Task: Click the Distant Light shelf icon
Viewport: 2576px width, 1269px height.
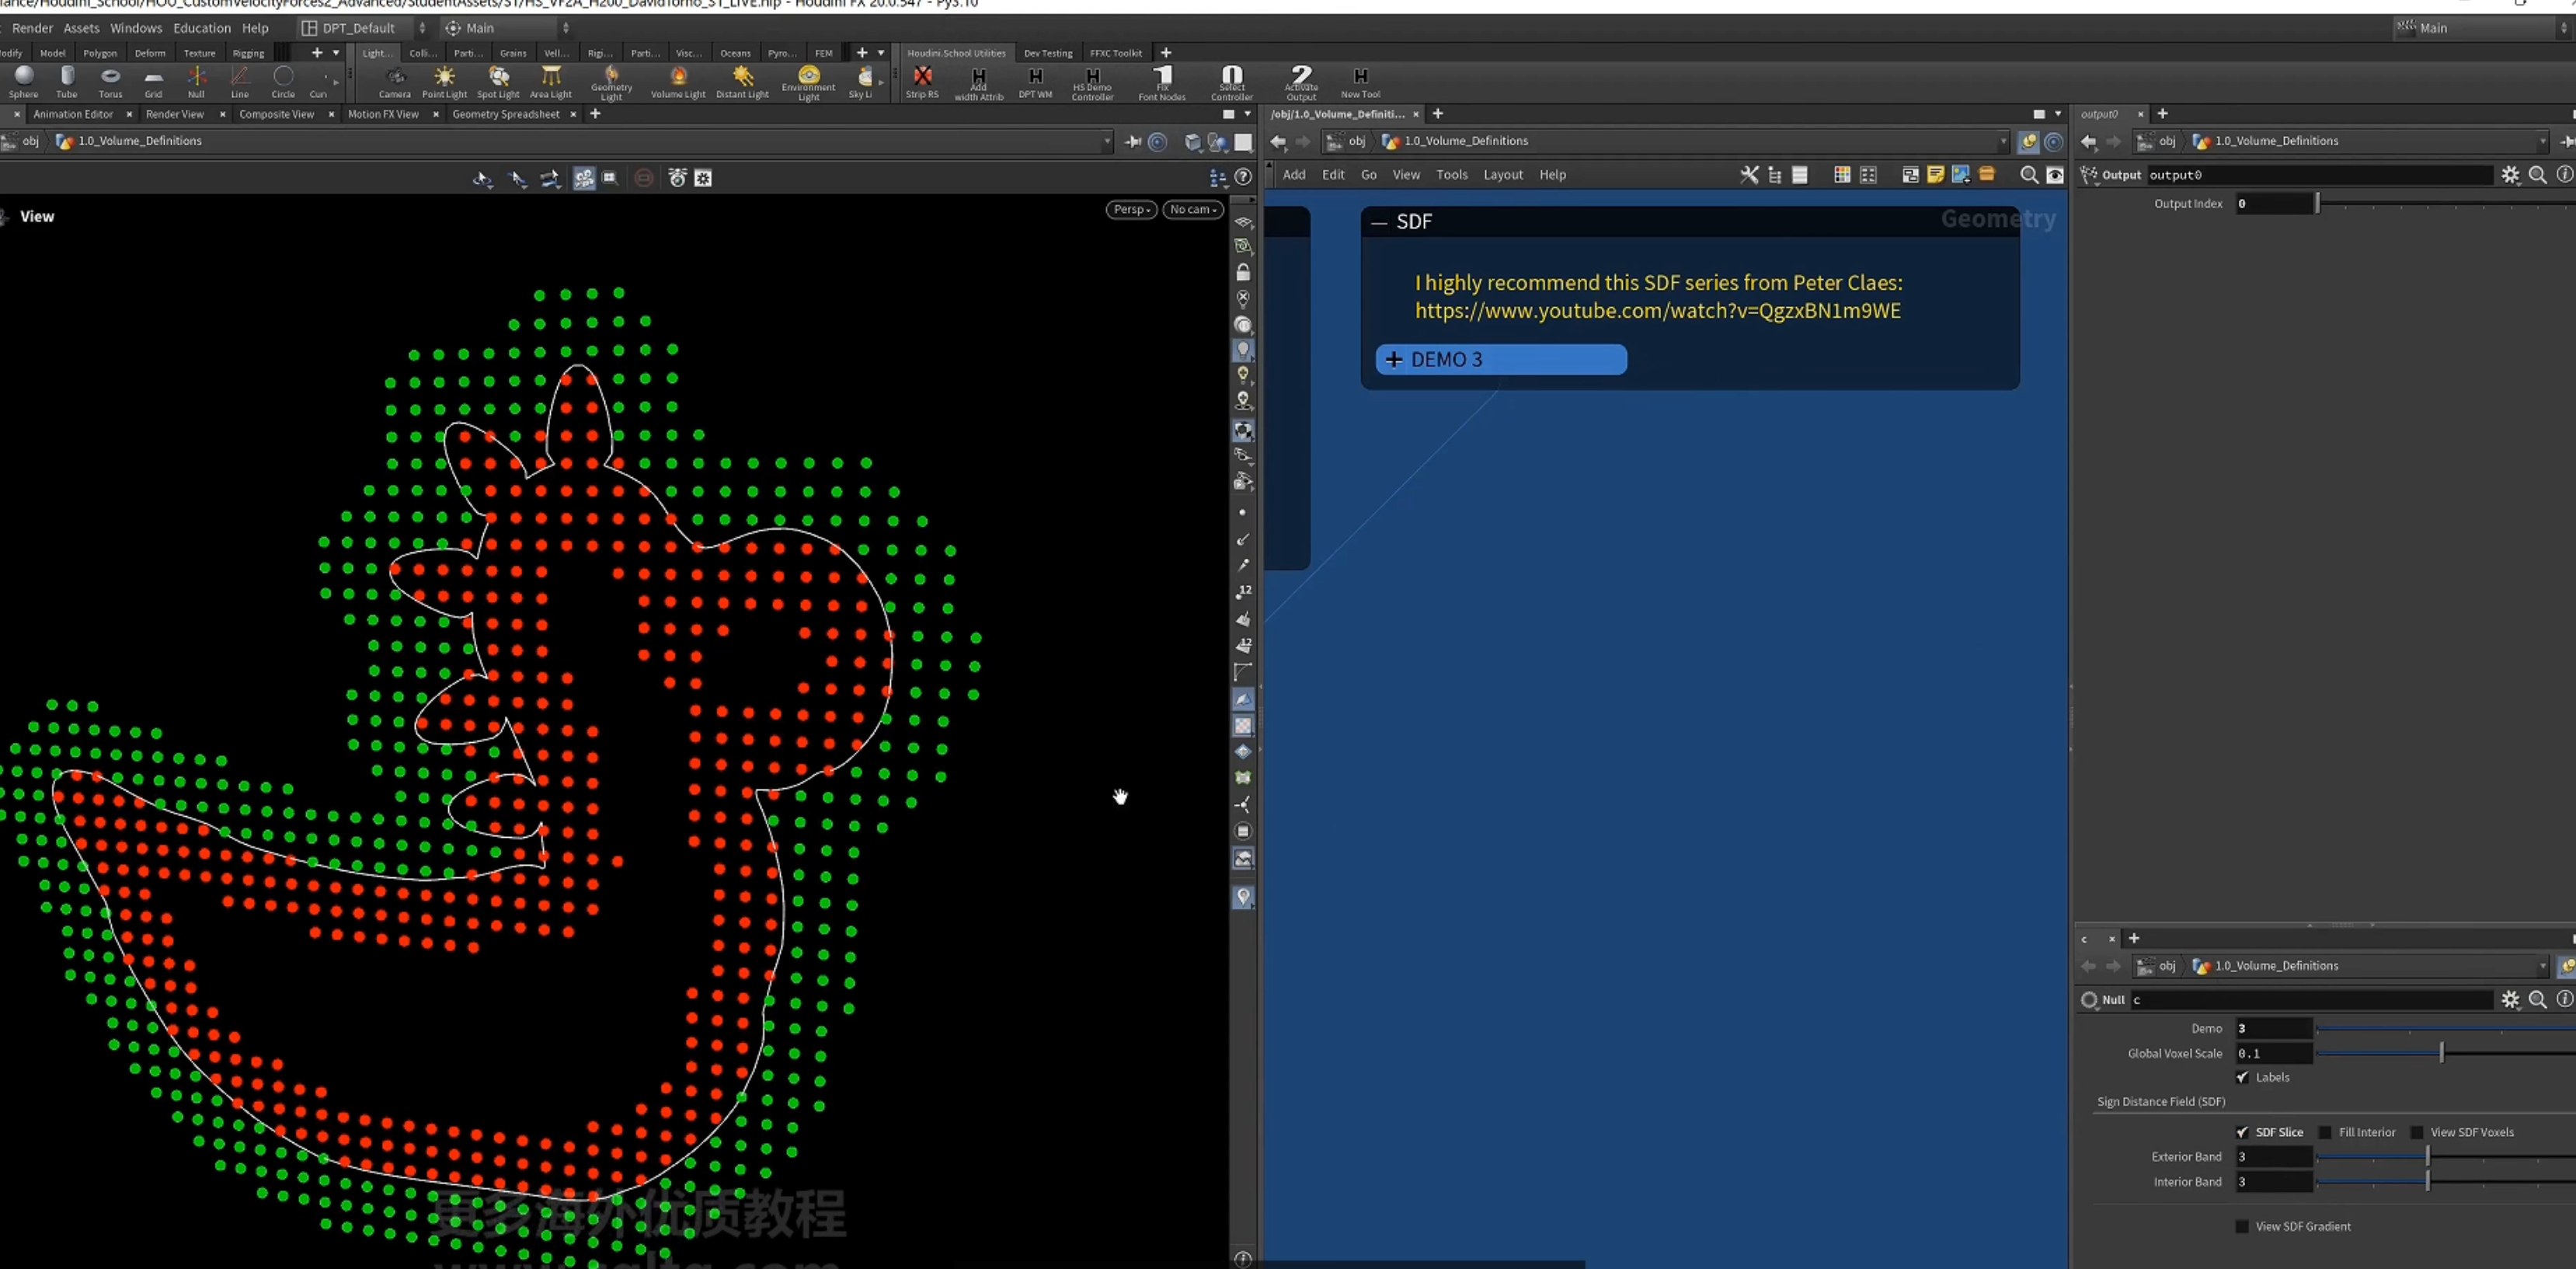Action: pos(742,82)
